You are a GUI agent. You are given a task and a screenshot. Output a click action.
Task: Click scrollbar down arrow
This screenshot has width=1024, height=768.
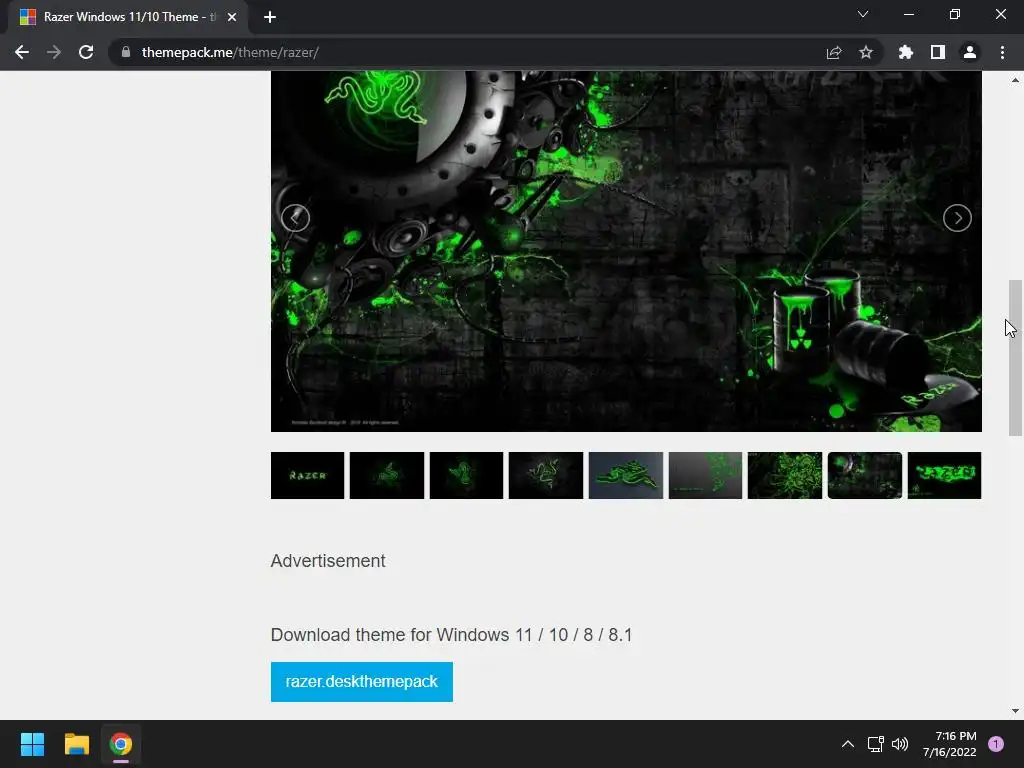(1015, 711)
